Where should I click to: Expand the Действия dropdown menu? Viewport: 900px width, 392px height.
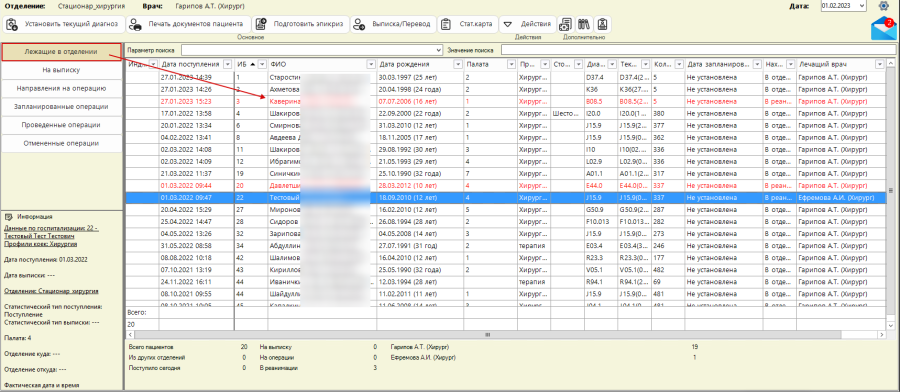click(x=527, y=24)
